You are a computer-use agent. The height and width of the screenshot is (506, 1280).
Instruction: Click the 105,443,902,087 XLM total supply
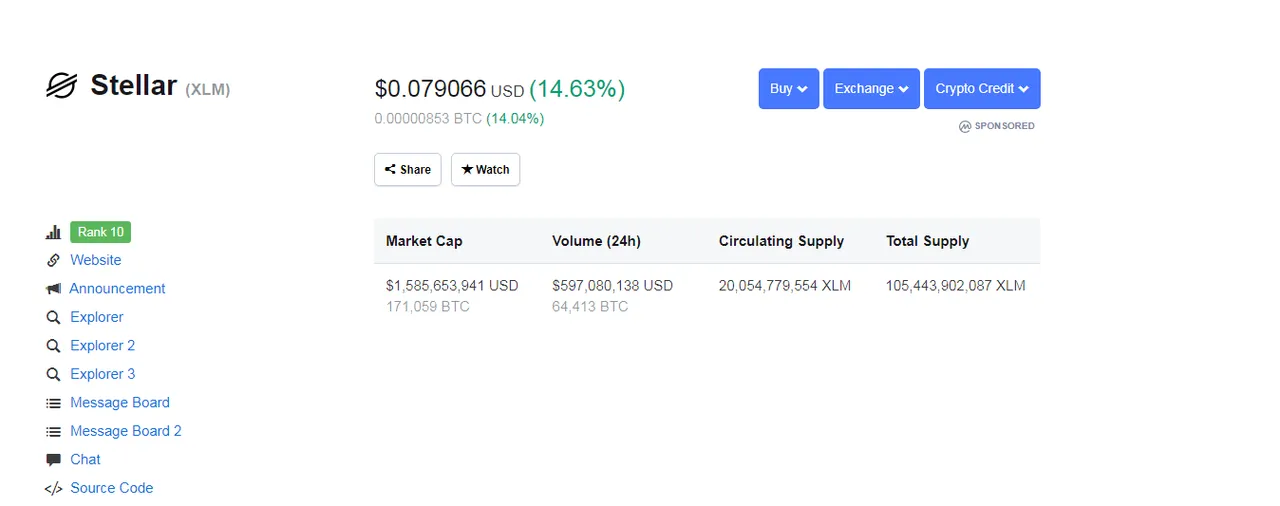coord(955,285)
